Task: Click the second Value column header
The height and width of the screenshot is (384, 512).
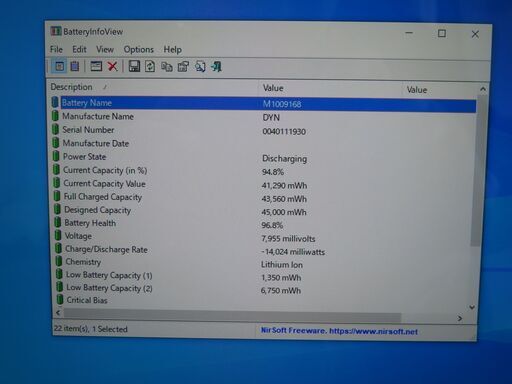Action: [440, 90]
